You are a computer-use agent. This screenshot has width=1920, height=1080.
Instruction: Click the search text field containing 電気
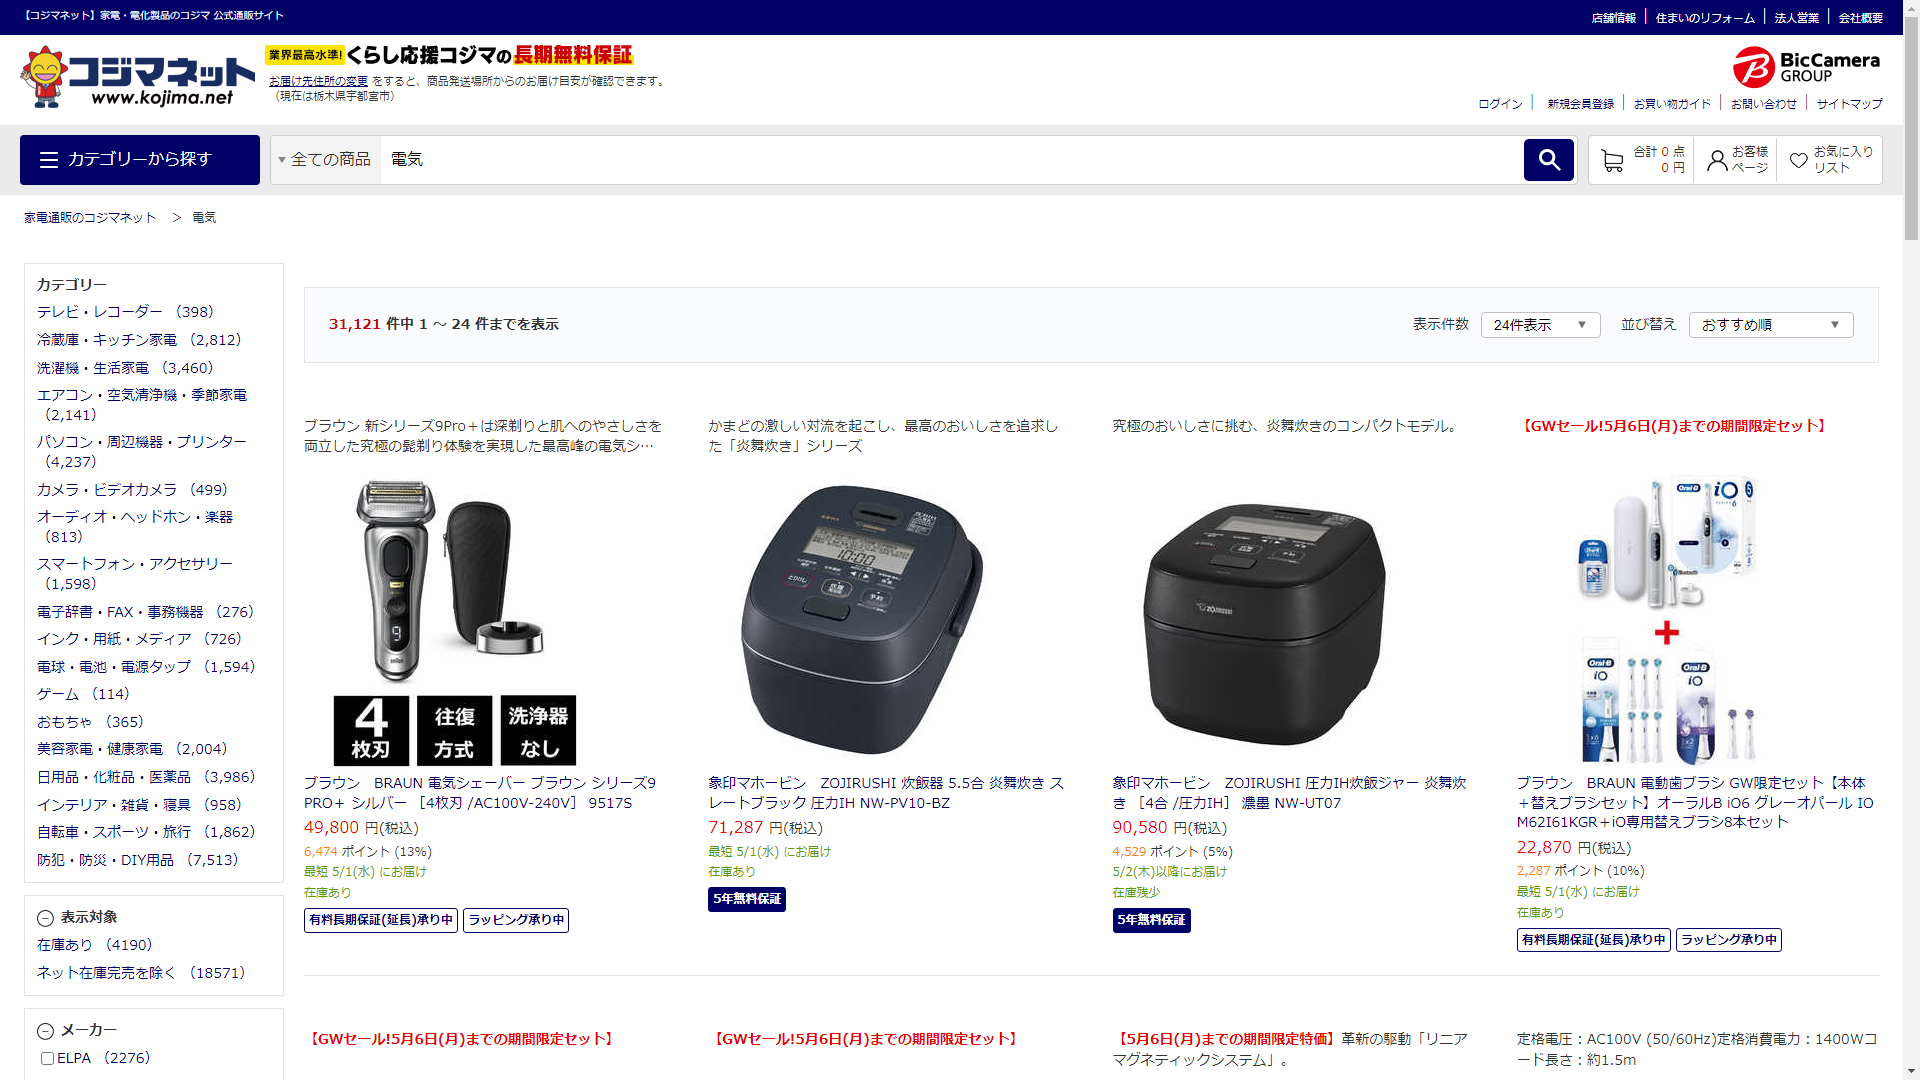(950, 160)
